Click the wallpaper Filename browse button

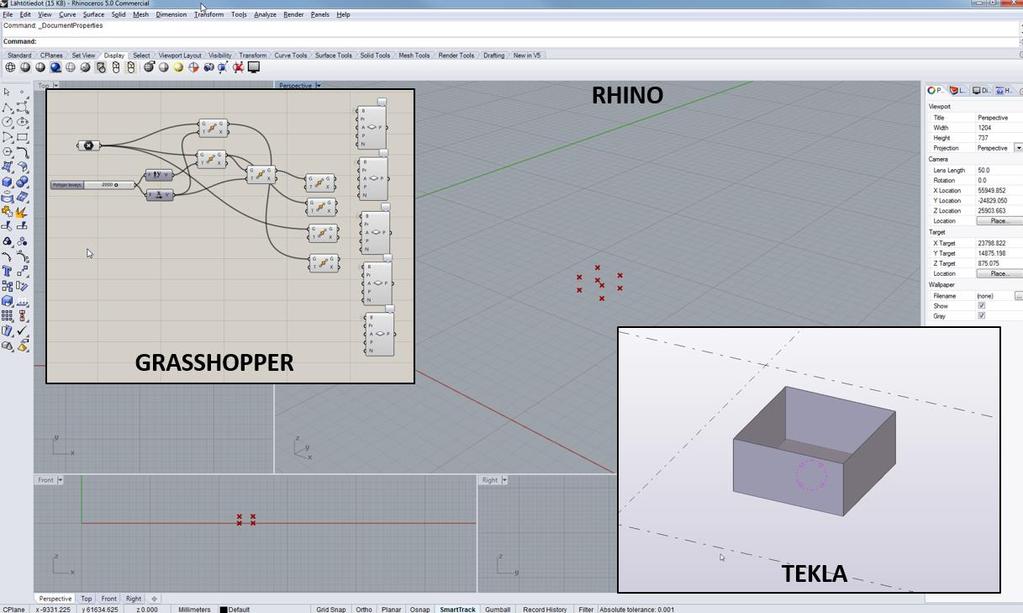coord(1018,296)
